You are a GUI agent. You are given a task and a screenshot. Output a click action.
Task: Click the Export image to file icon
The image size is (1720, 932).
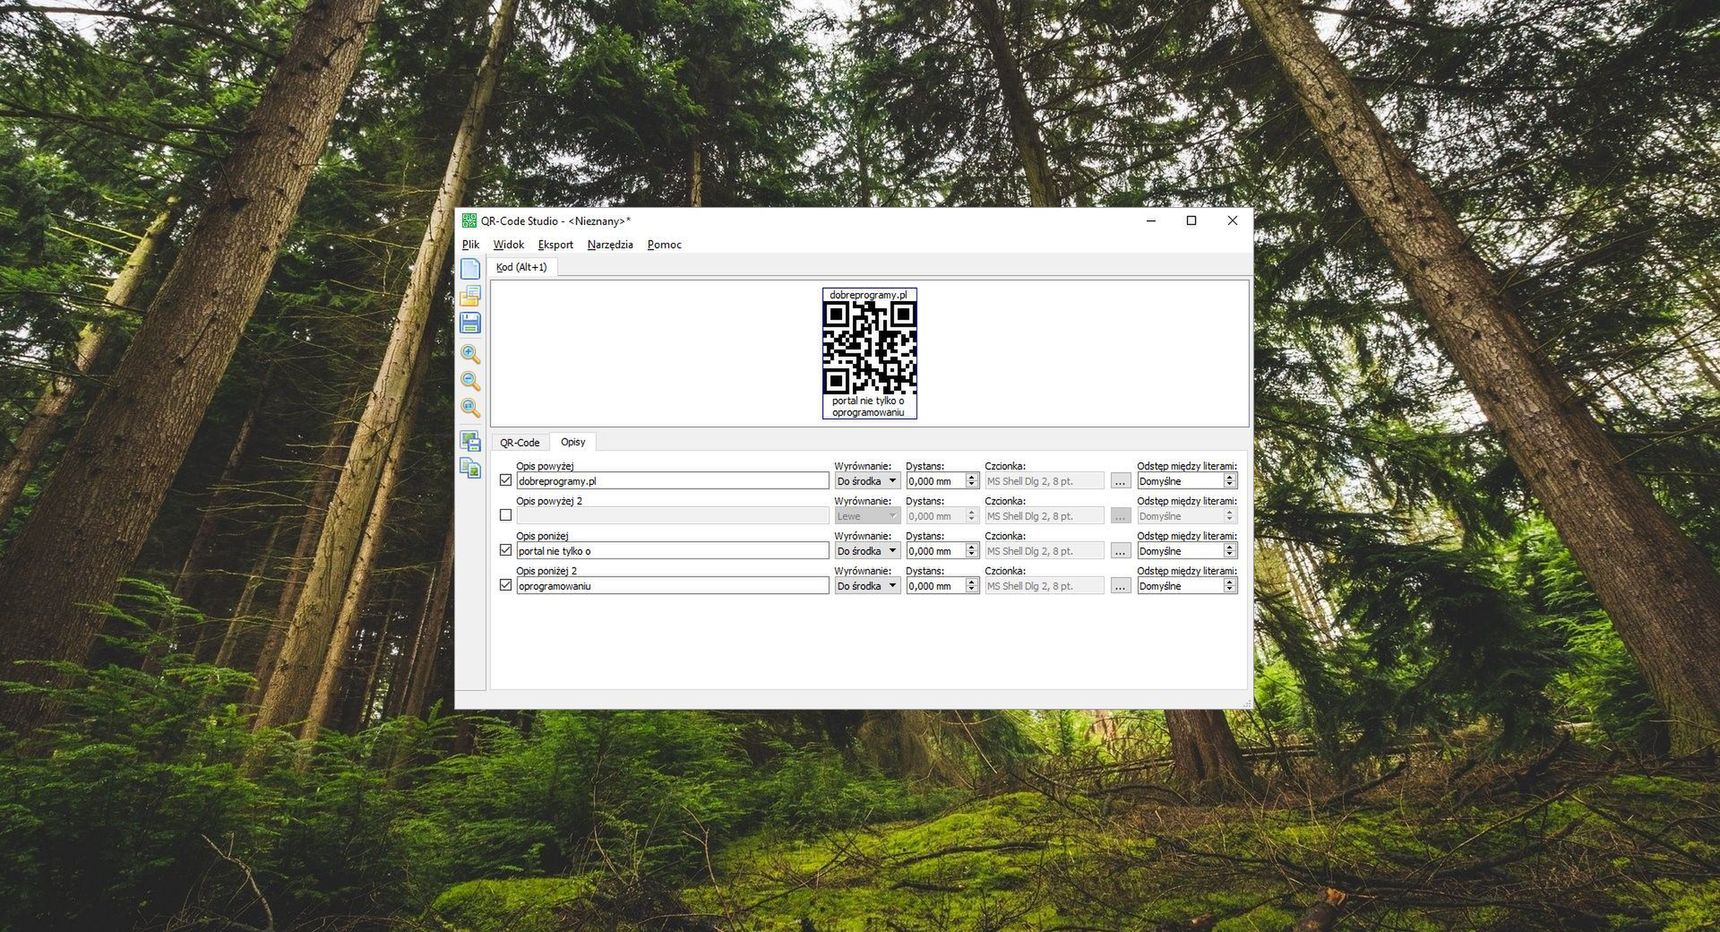tap(470, 441)
